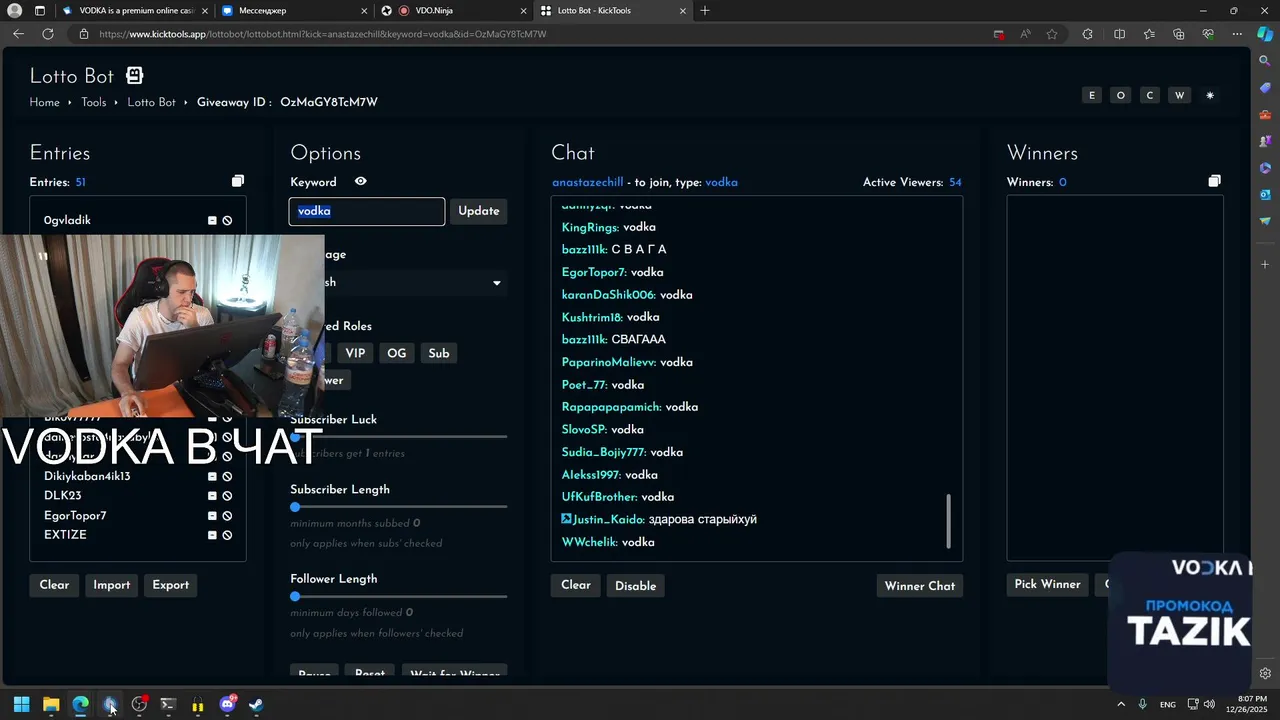Open a new browser tab

coord(705,11)
